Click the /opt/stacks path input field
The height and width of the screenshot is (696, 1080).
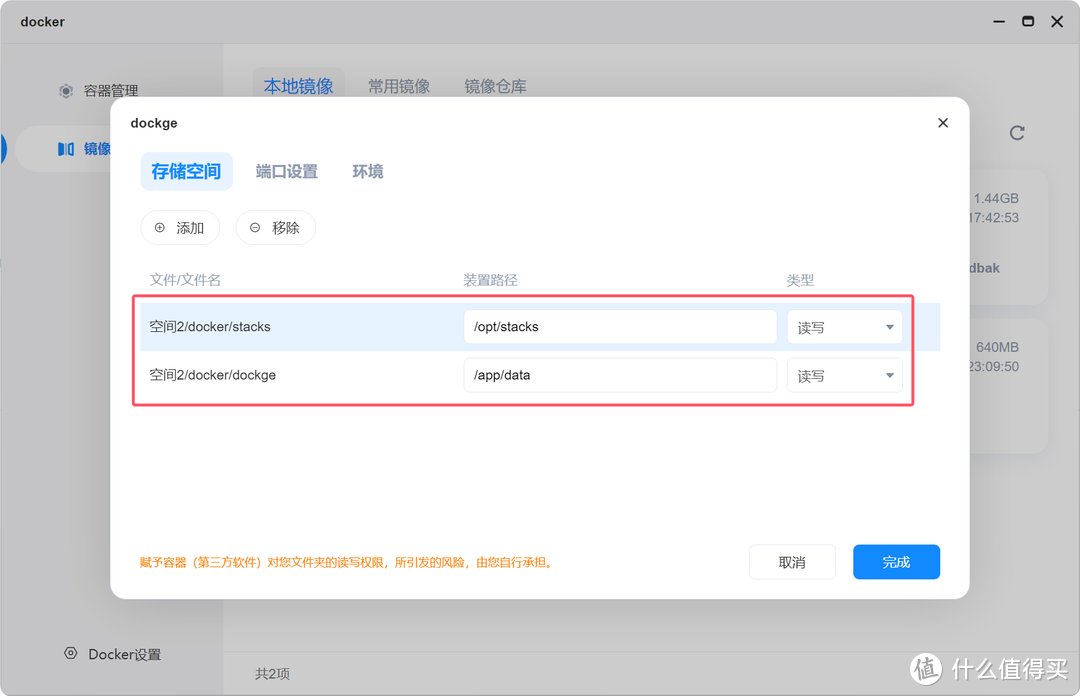620,326
